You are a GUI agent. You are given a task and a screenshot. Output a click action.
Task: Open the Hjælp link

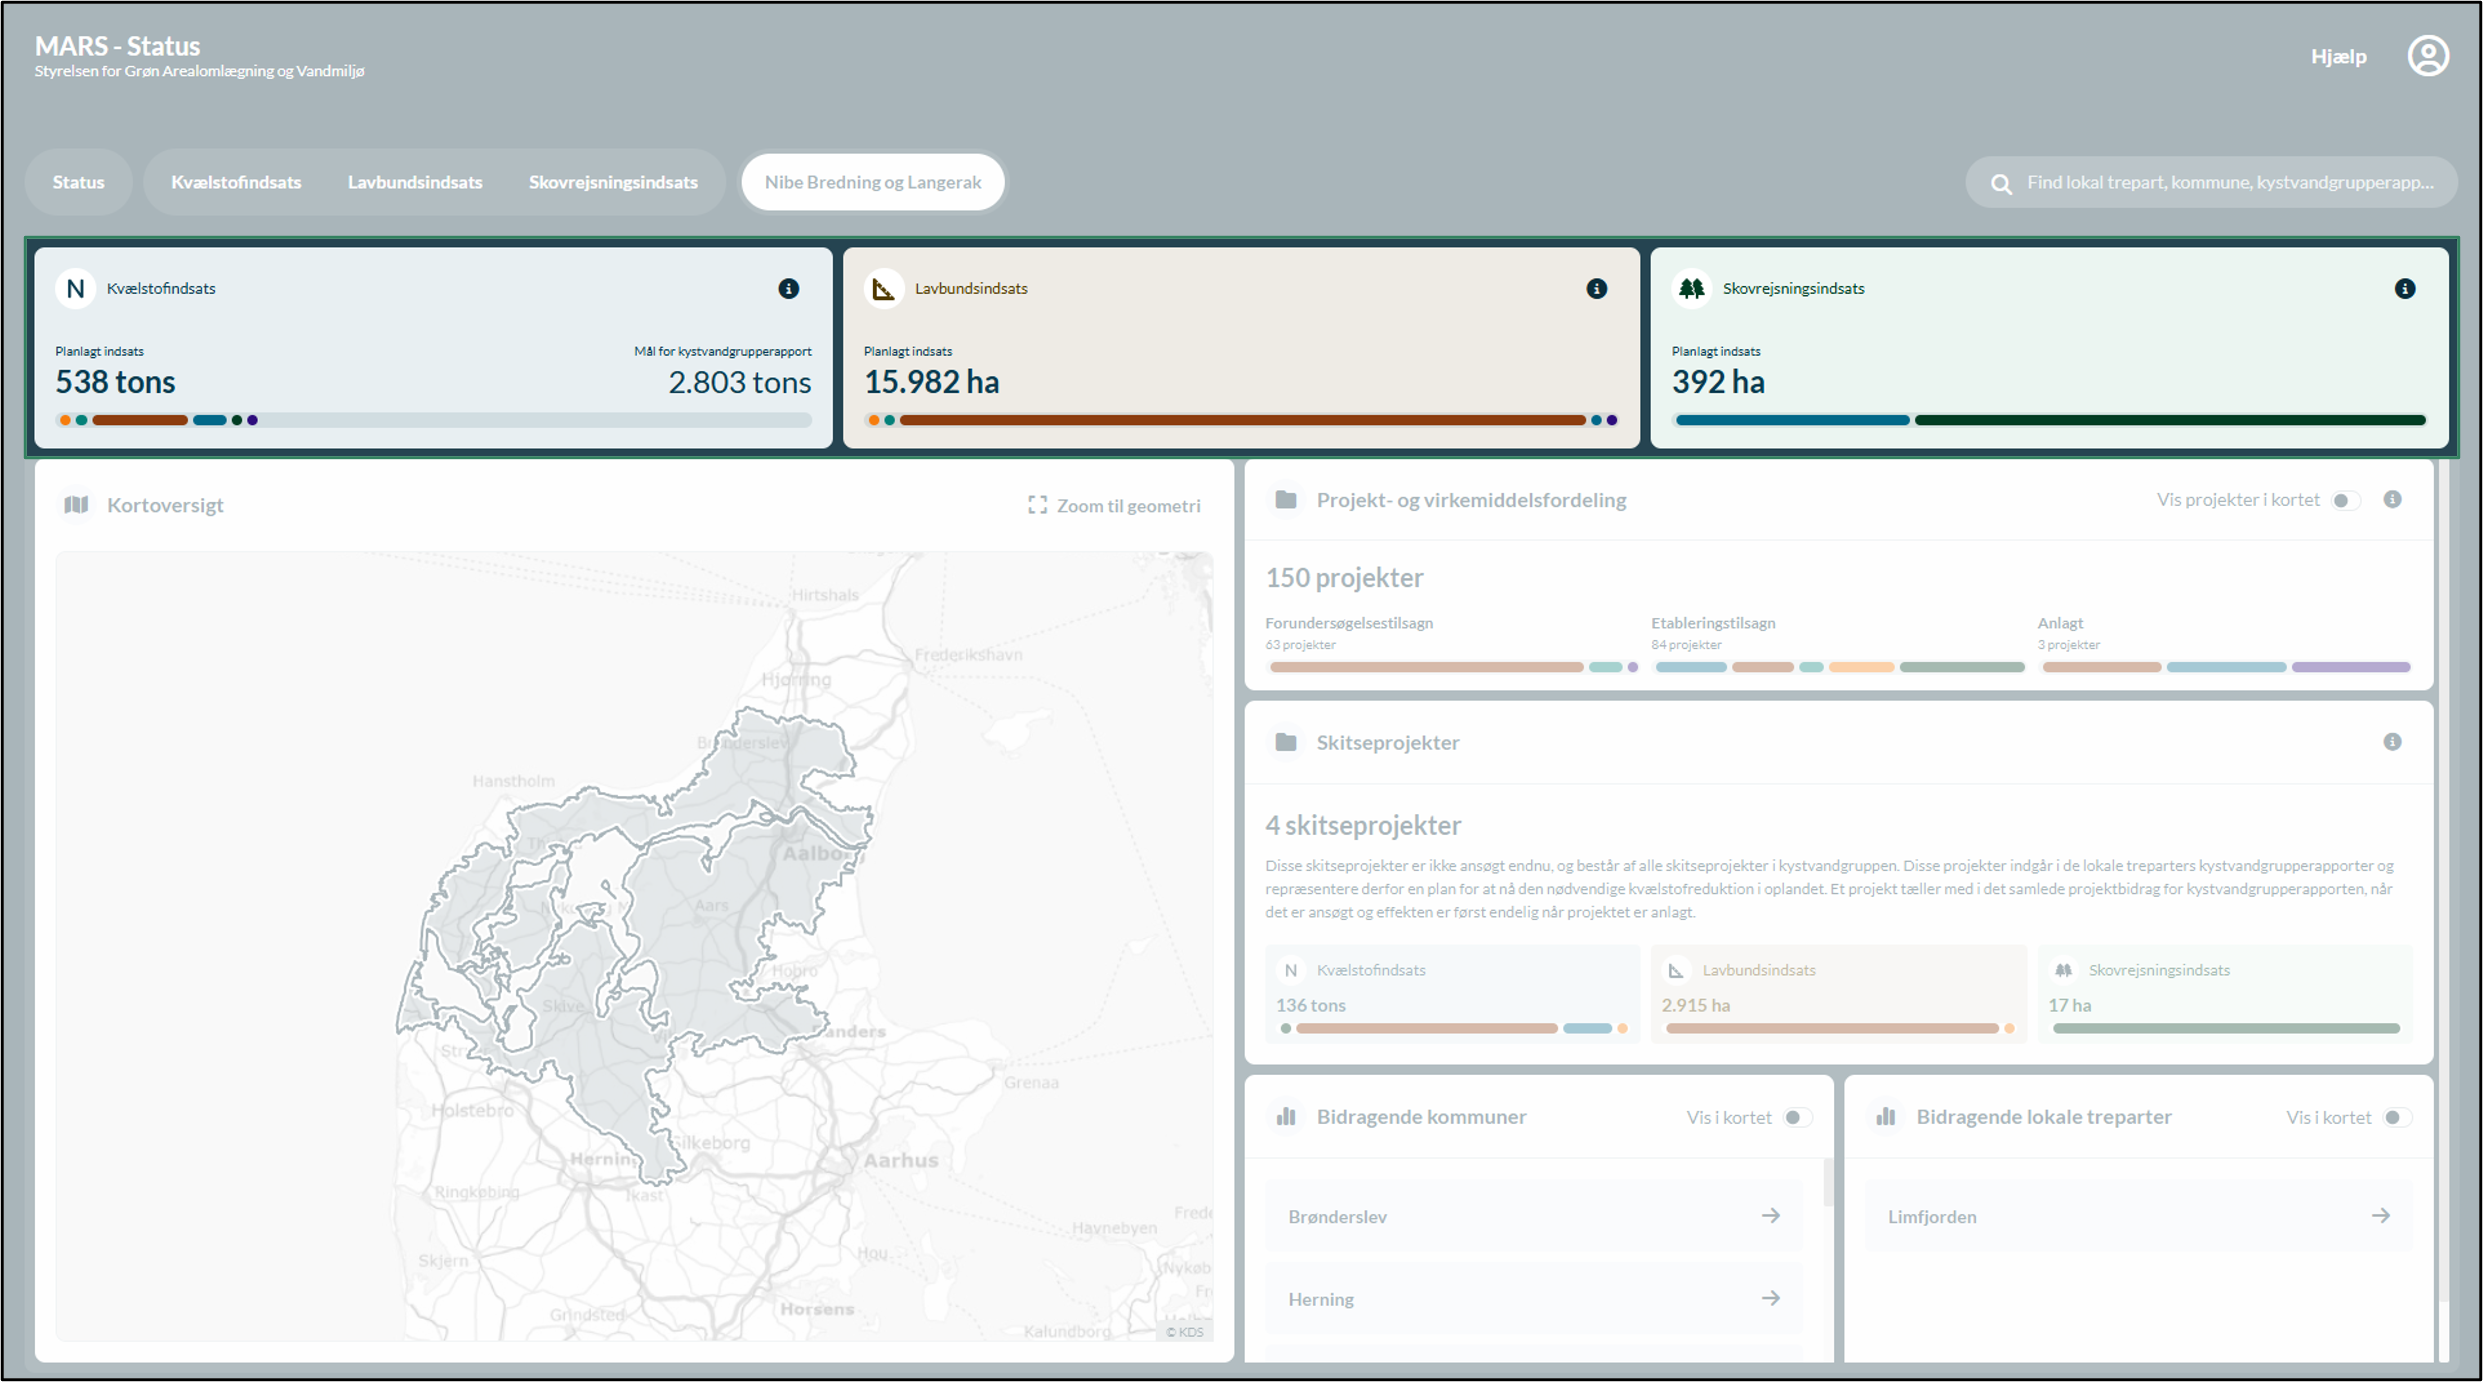(x=2338, y=57)
